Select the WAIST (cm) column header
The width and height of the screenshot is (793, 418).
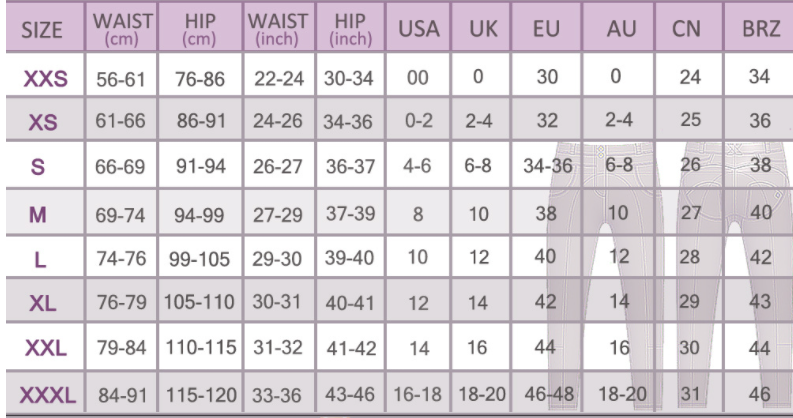pyautogui.click(x=116, y=30)
